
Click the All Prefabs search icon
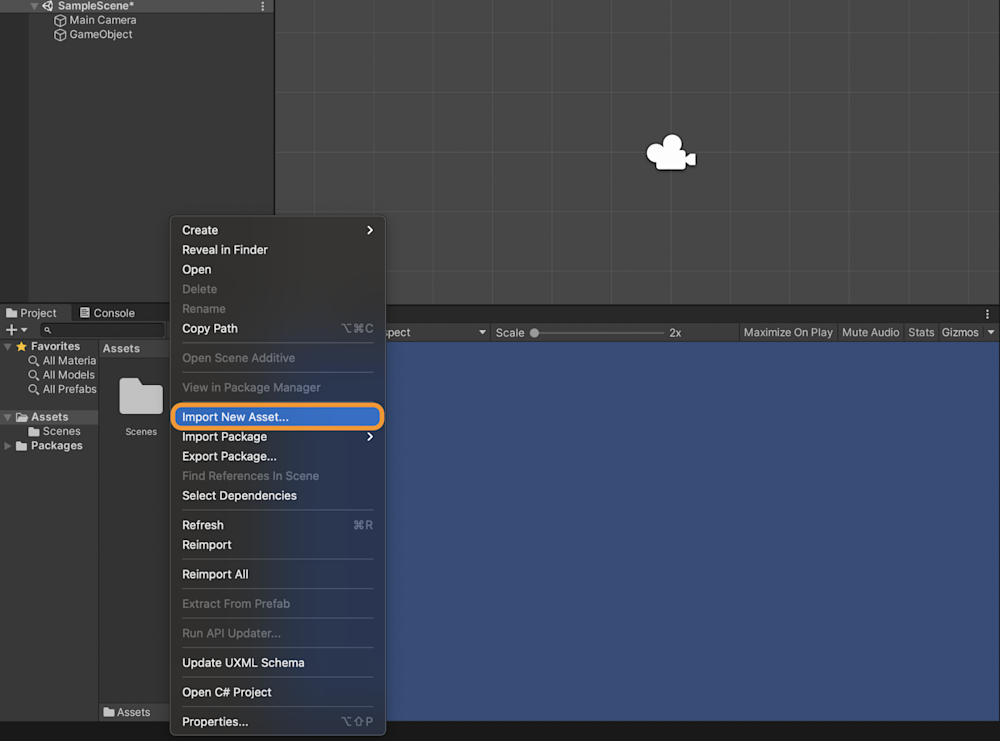click(x=34, y=389)
